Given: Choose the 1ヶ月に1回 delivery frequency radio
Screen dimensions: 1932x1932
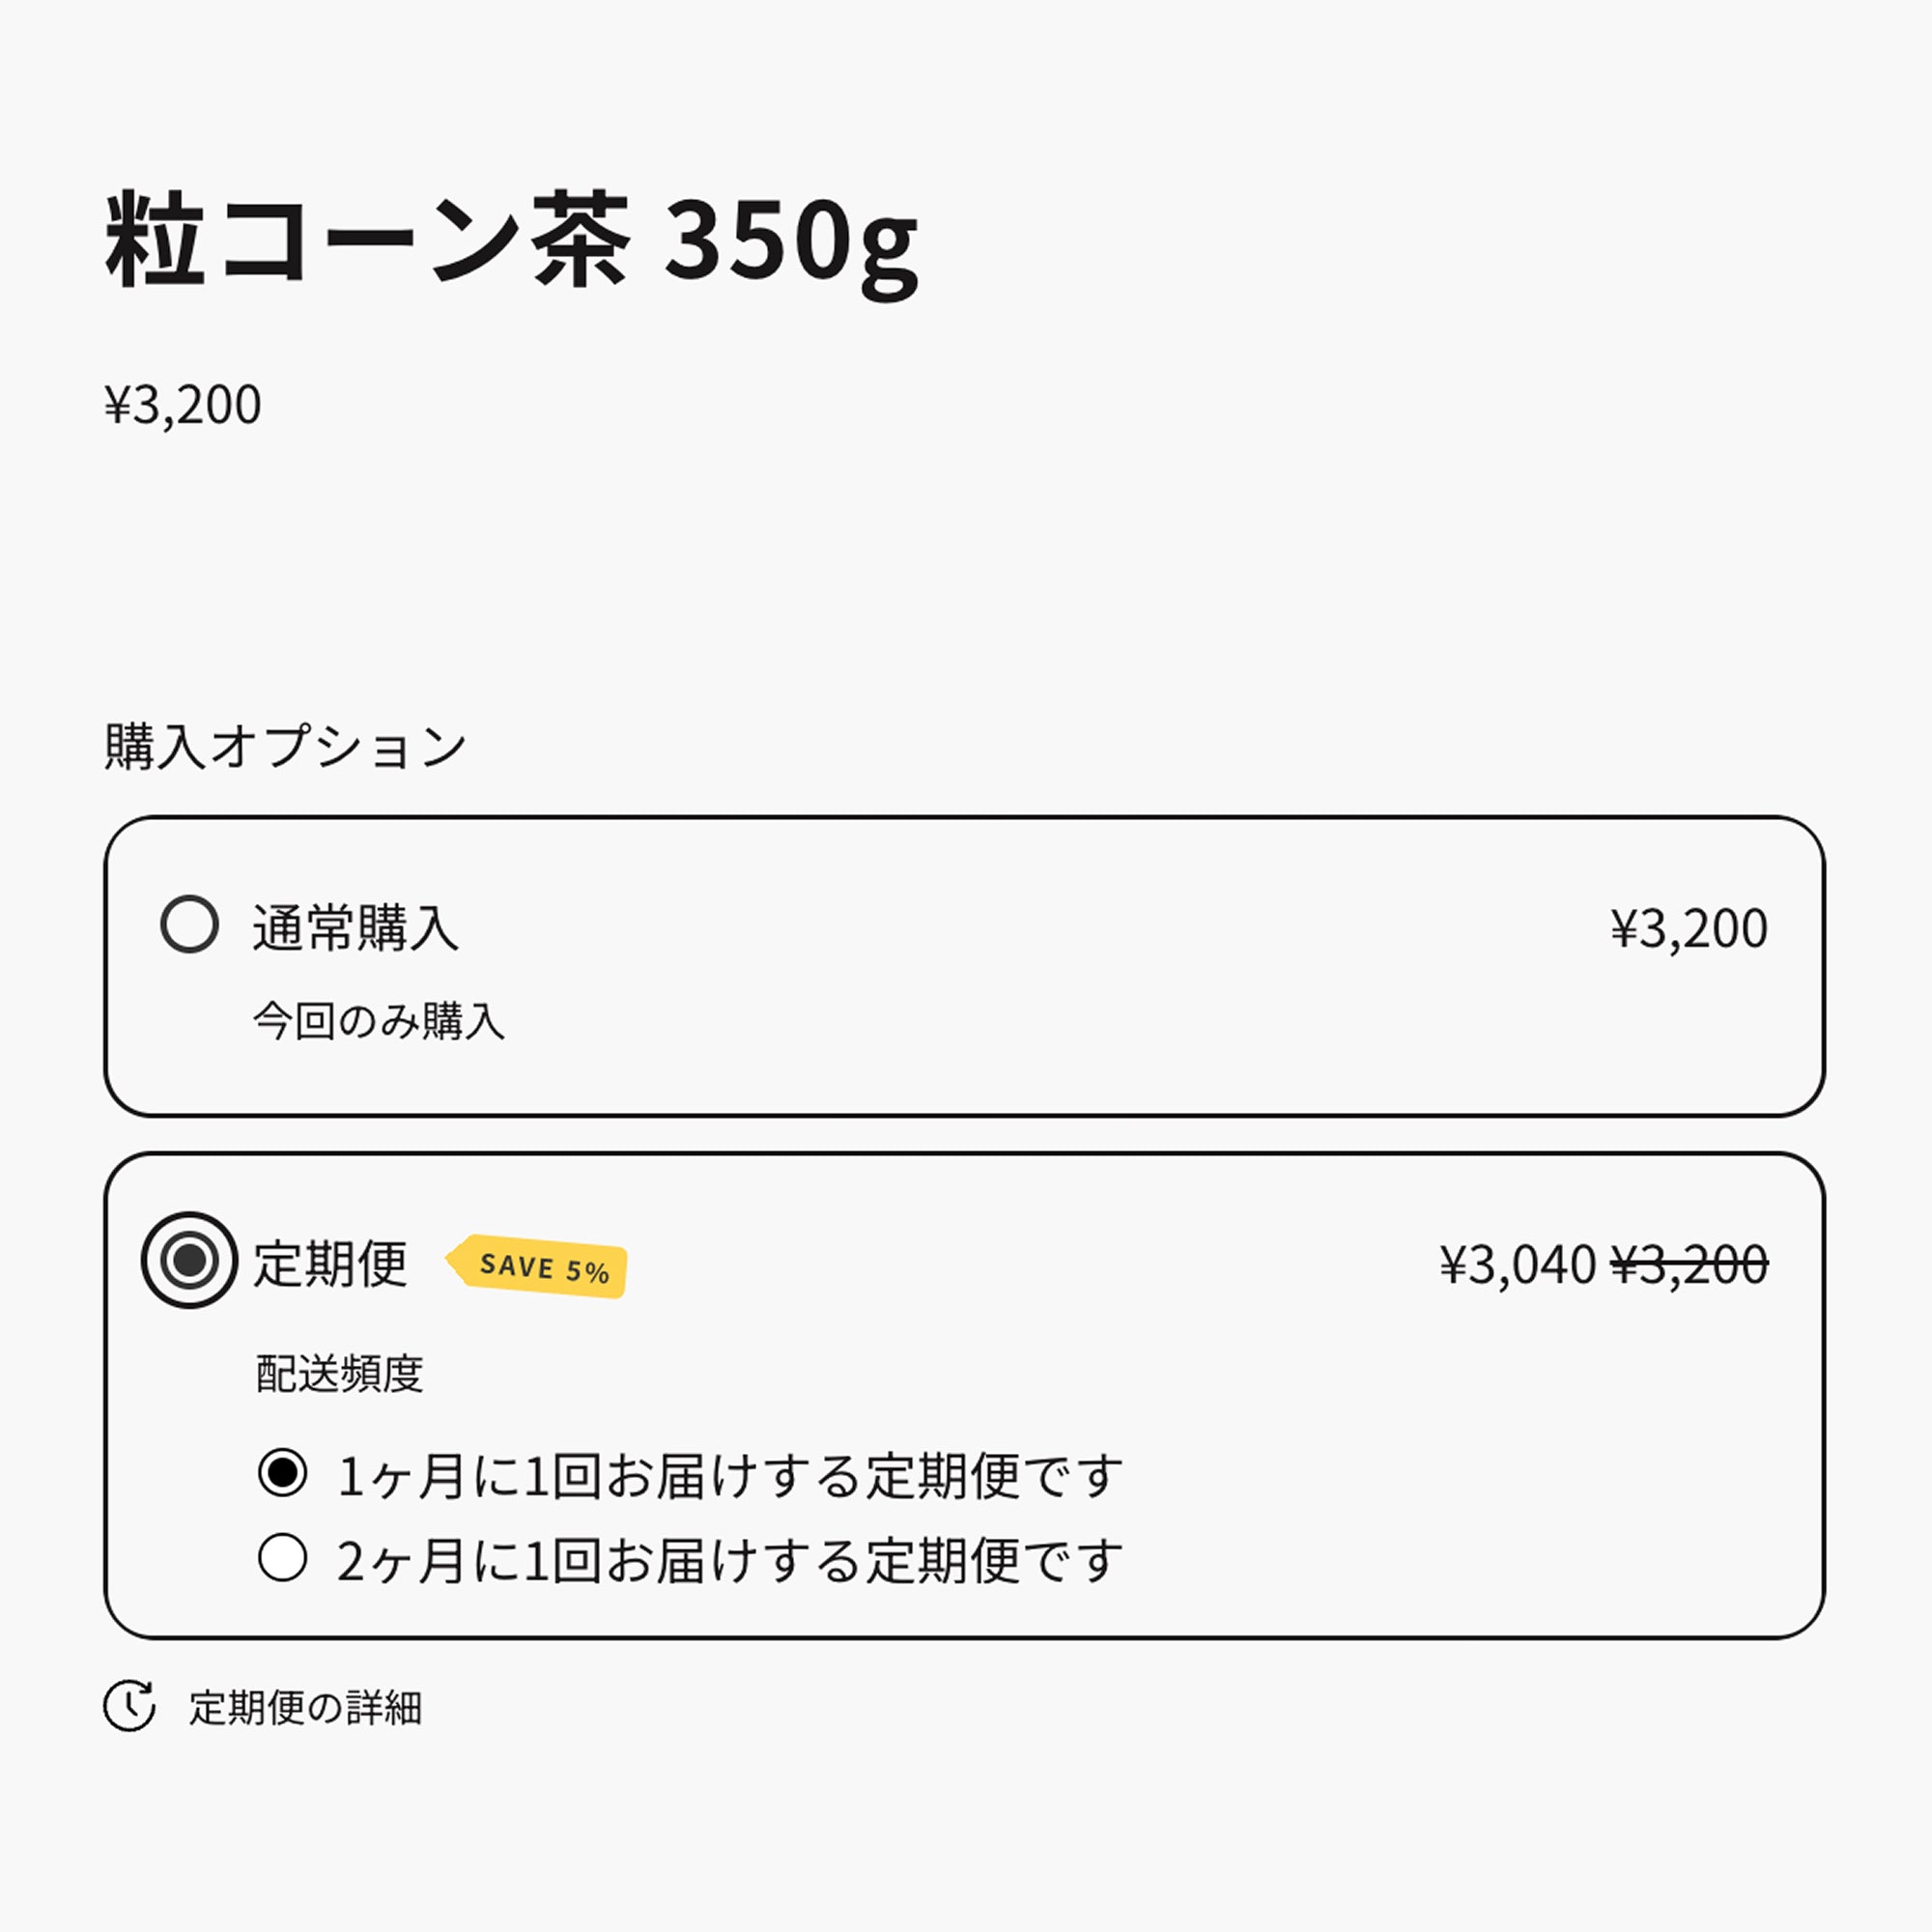Looking at the screenshot, I should (x=282, y=1472).
